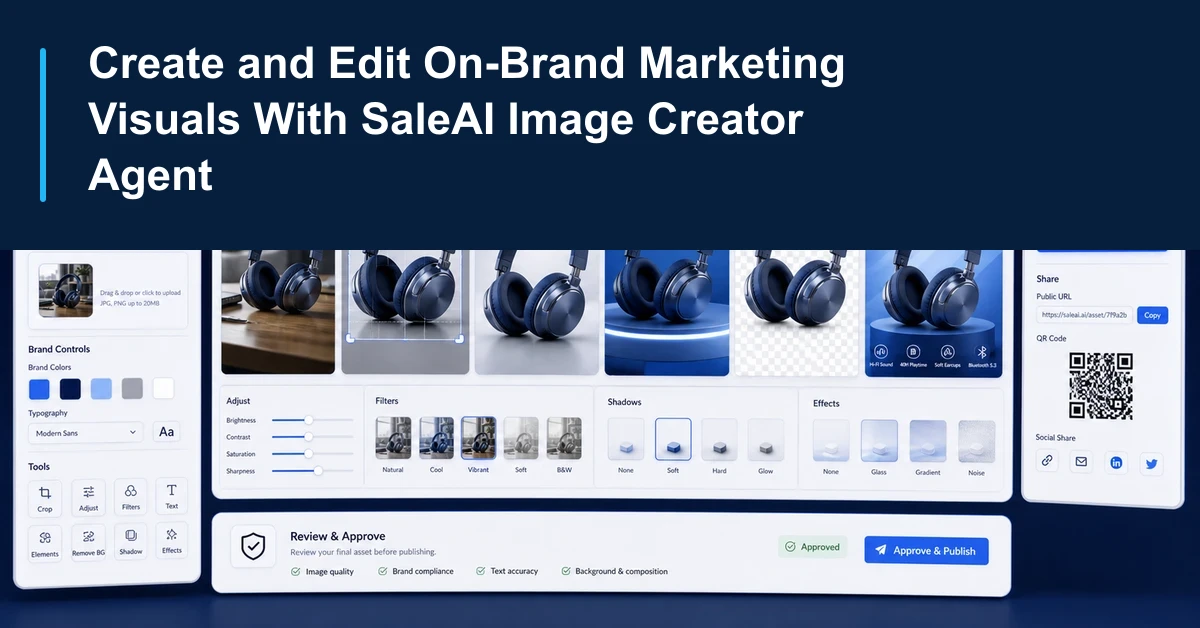The width and height of the screenshot is (1200, 628).
Task: Share via the copy link icon
Action: [x=1047, y=461]
